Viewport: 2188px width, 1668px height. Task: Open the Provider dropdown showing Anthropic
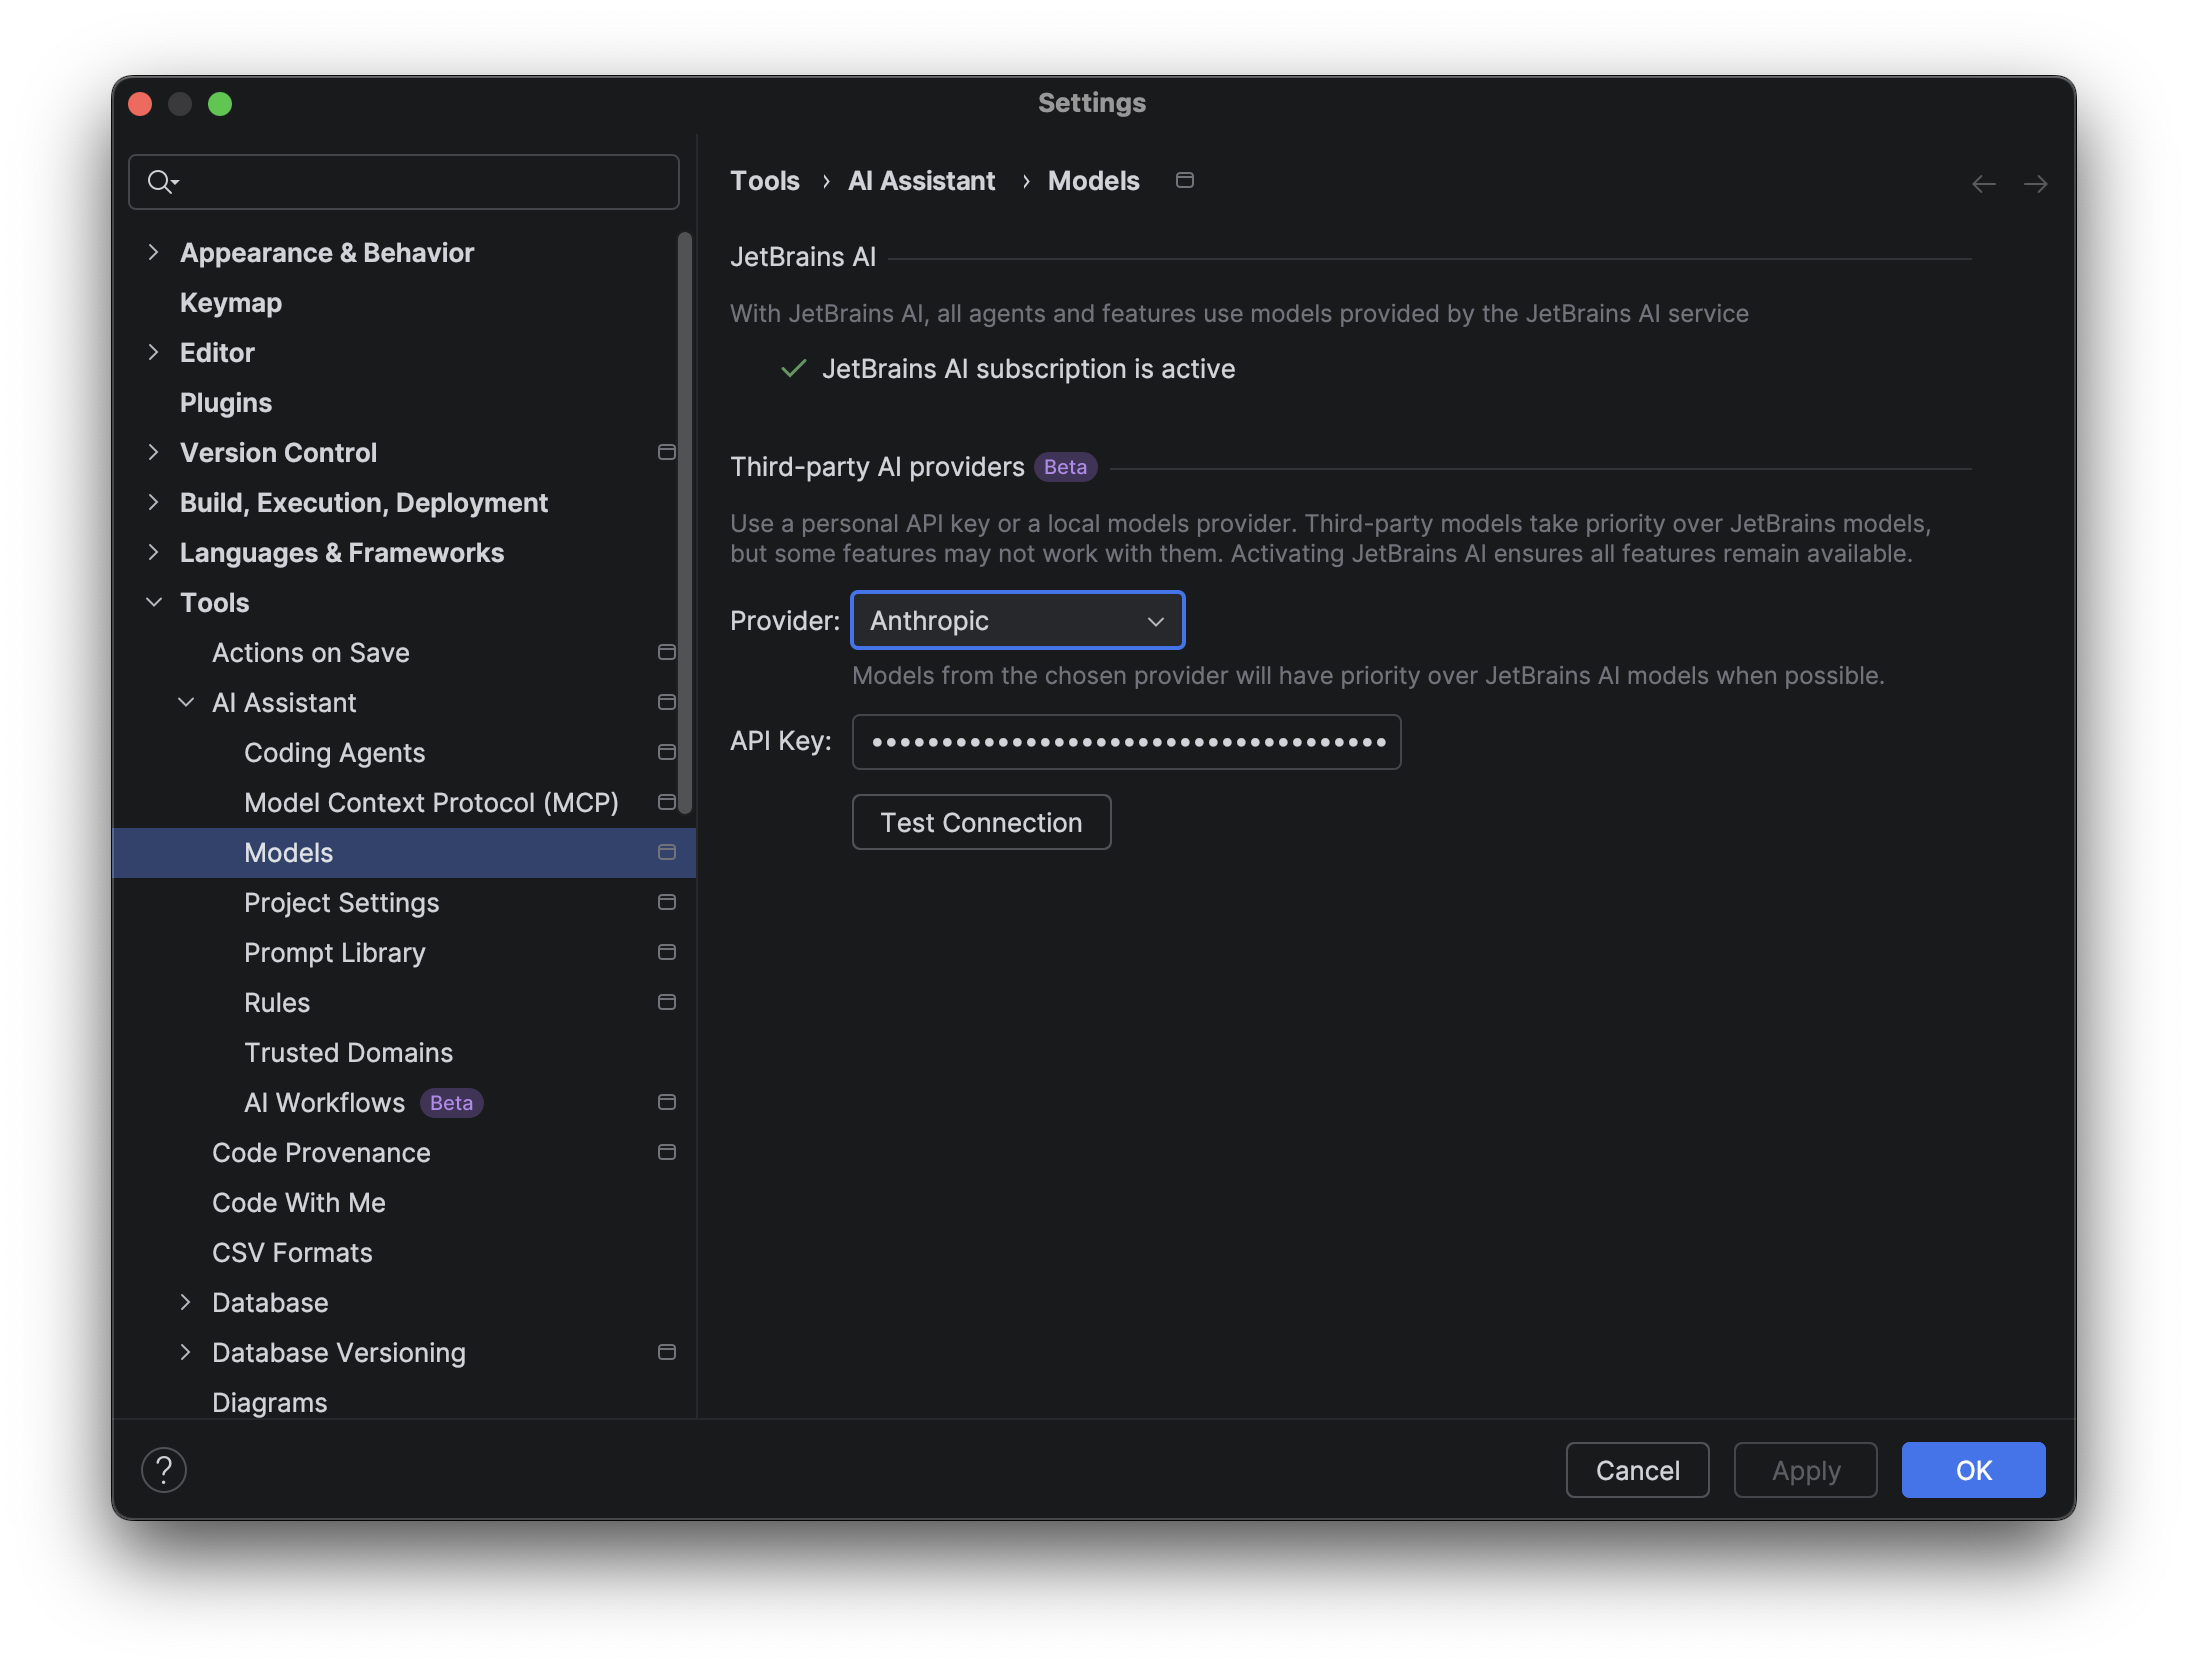point(1017,621)
